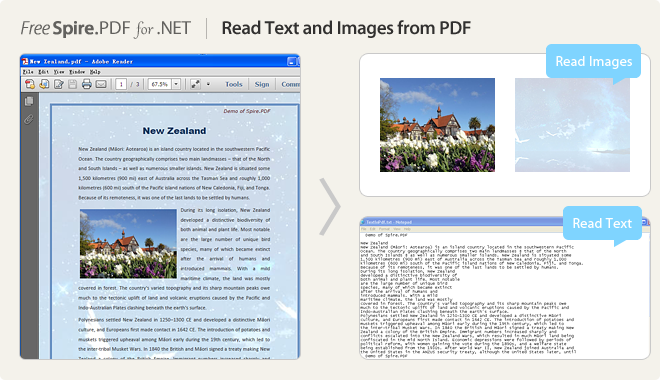Image resolution: width=660 pixels, height=380 pixels.
Task: Expand the small arrow beside Read Mode
Action: [208, 84]
